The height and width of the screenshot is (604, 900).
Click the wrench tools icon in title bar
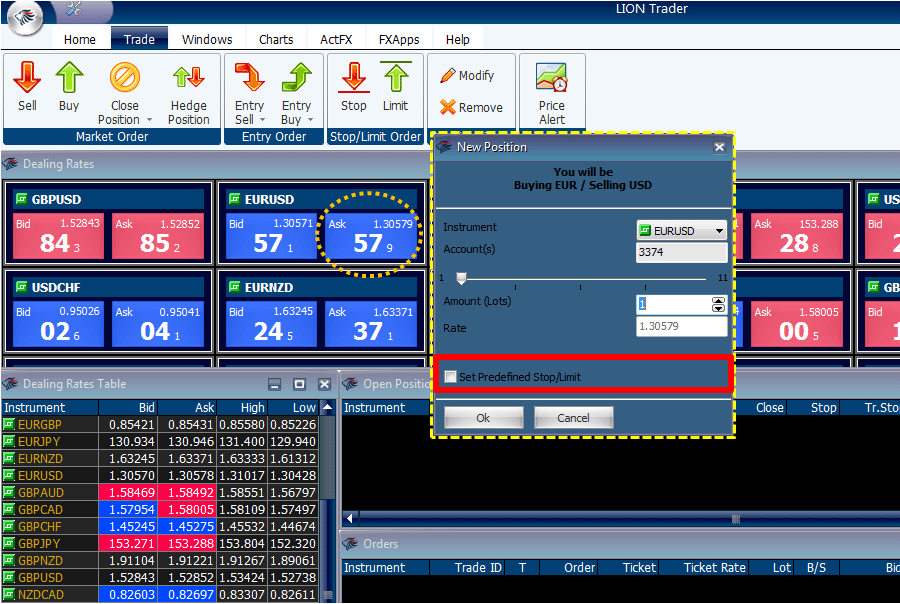coord(74,9)
